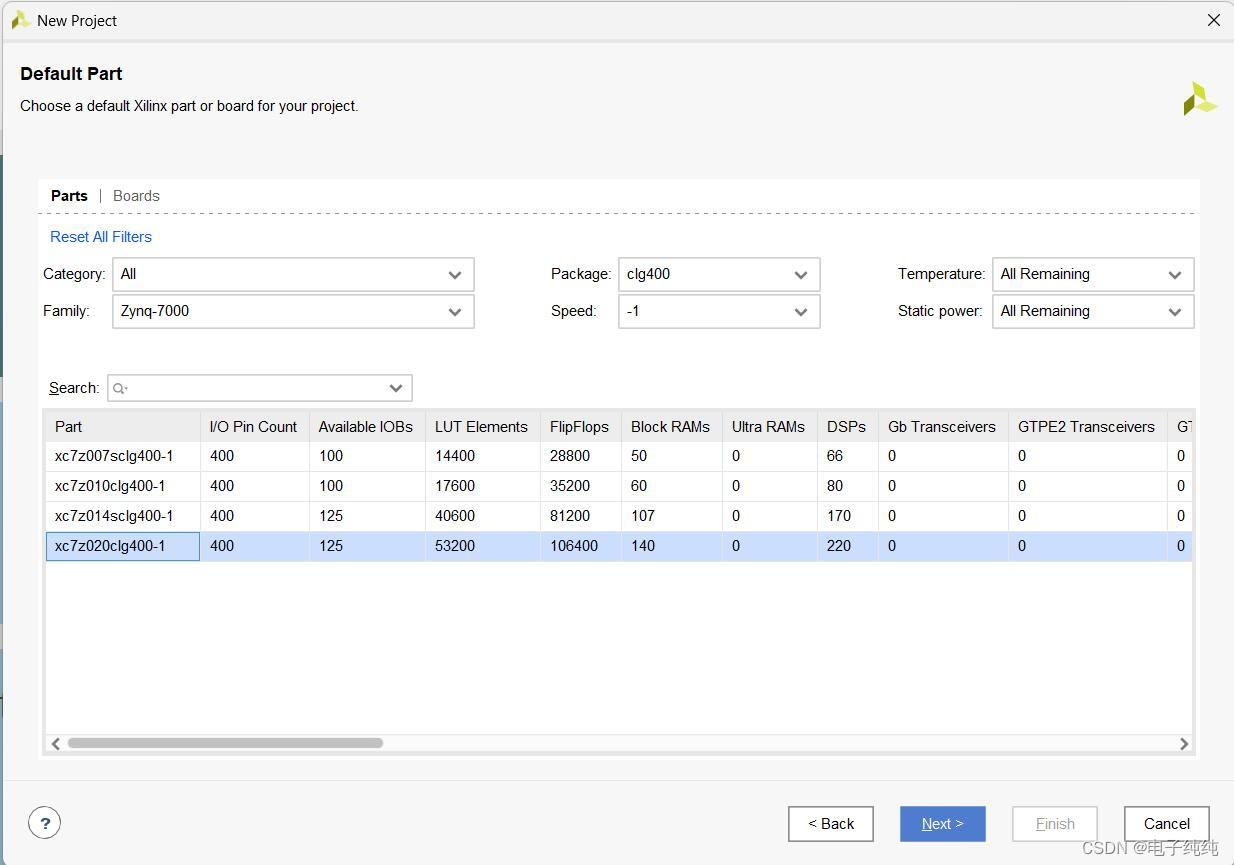Image resolution: width=1234 pixels, height=865 pixels.
Task: Select part xc7z007sclg400-1
Action: pyautogui.click(x=114, y=456)
